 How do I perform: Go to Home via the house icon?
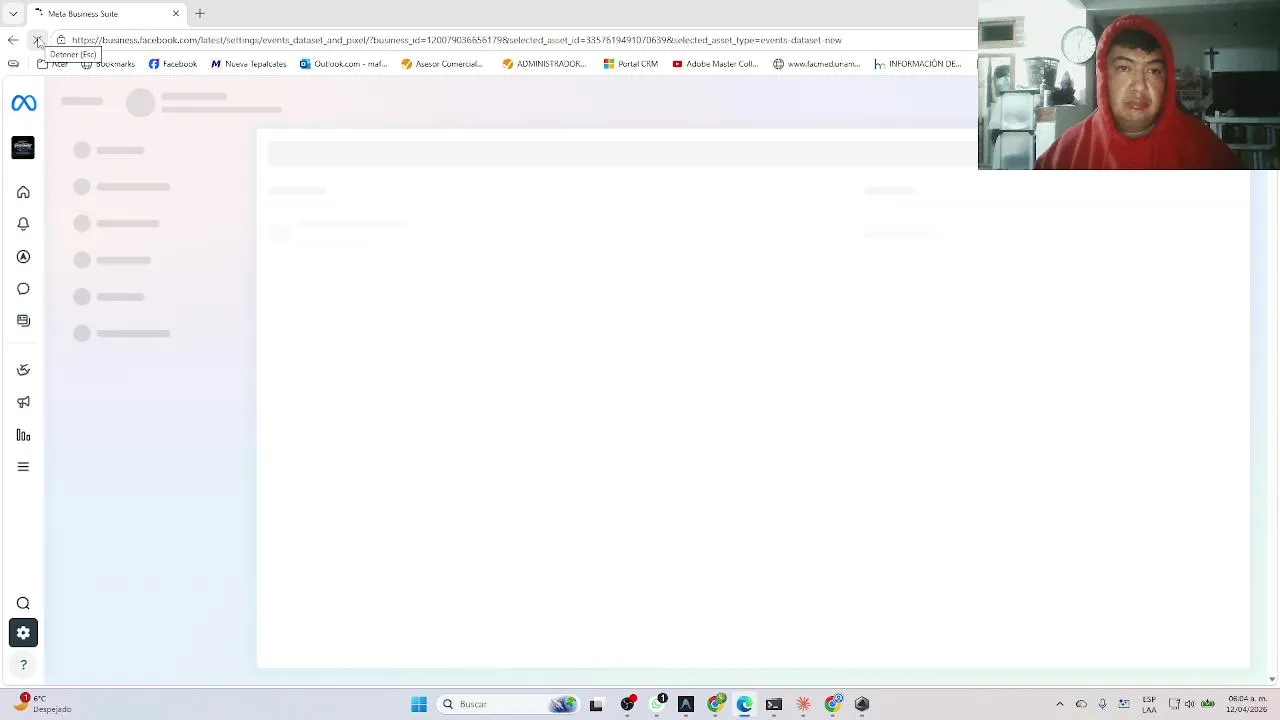click(x=23, y=192)
